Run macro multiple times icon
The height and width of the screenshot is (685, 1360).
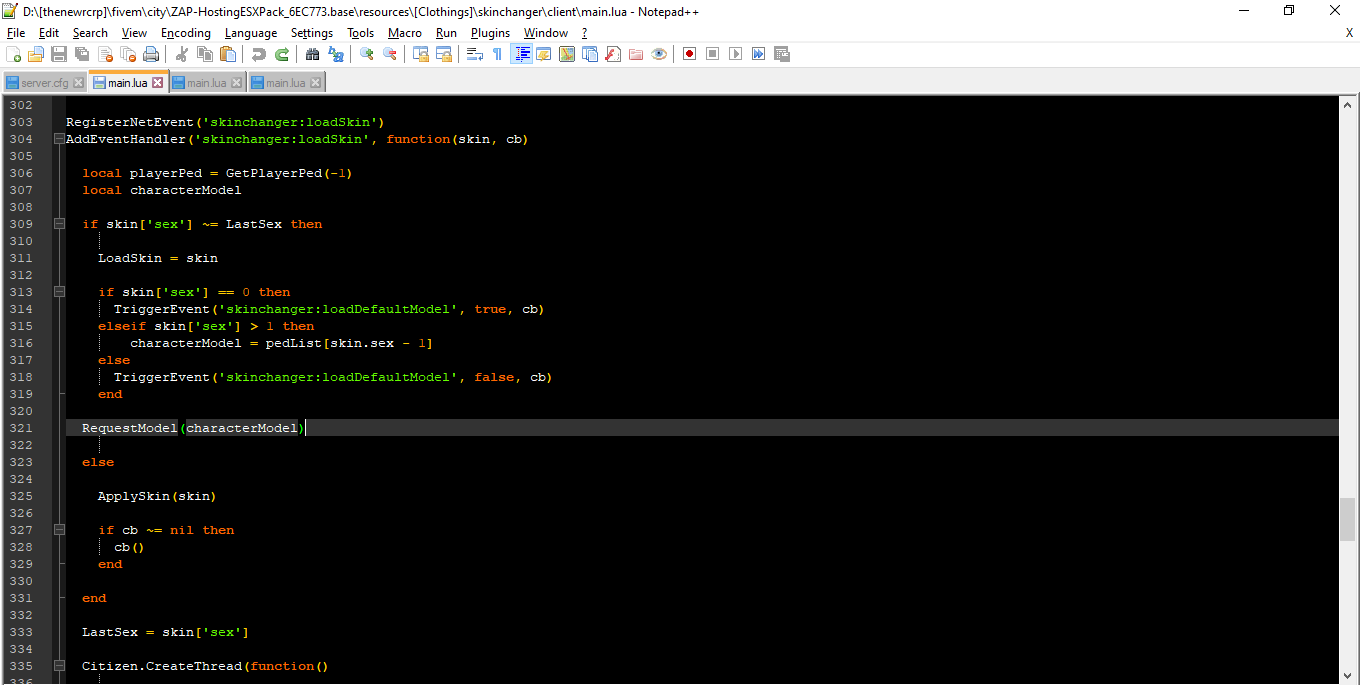click(759, 54)
